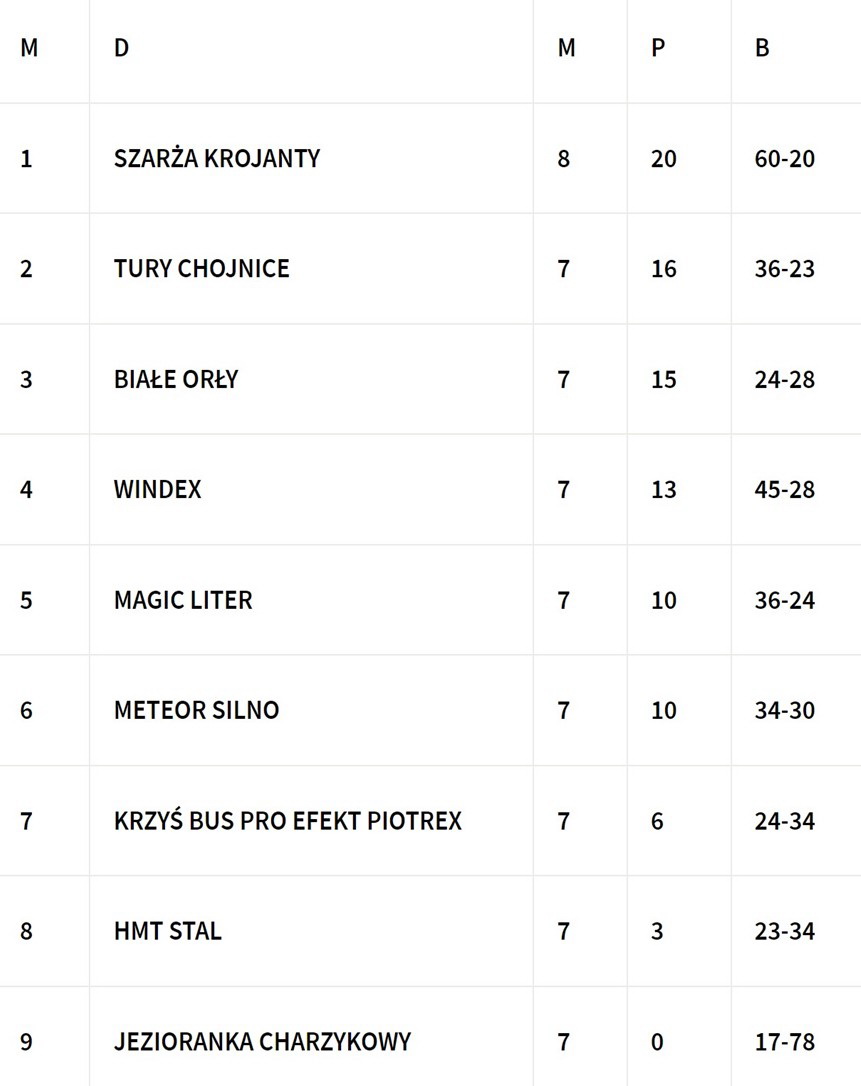Click the 34-30 goals cell
Viewport: 861px width, 1086px height.
[x=785, y=710]
